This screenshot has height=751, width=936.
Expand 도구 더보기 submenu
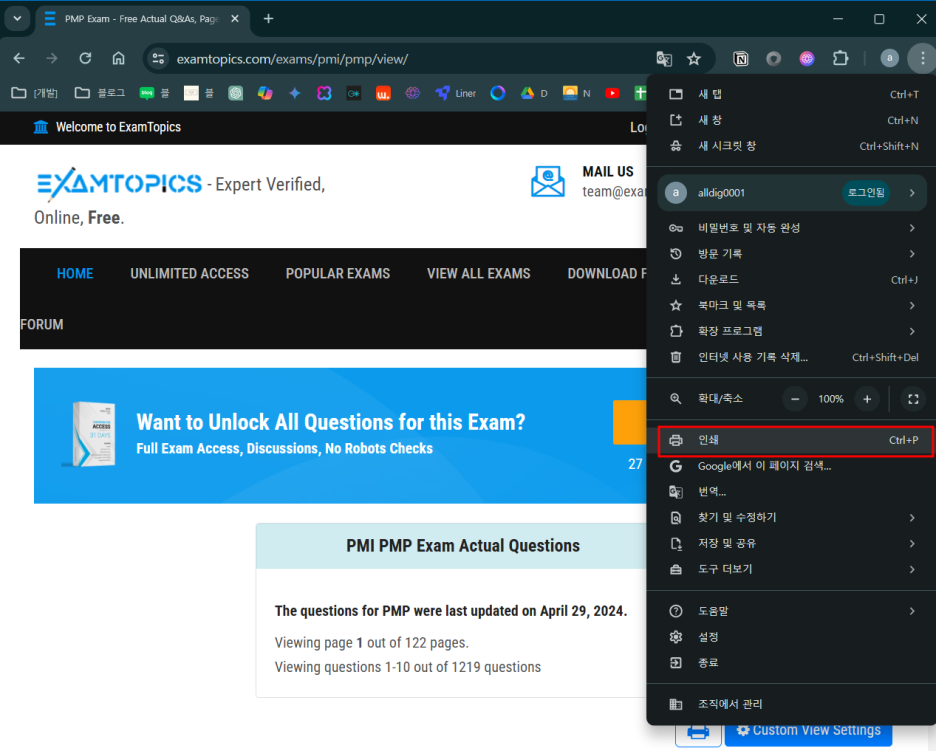793,570
